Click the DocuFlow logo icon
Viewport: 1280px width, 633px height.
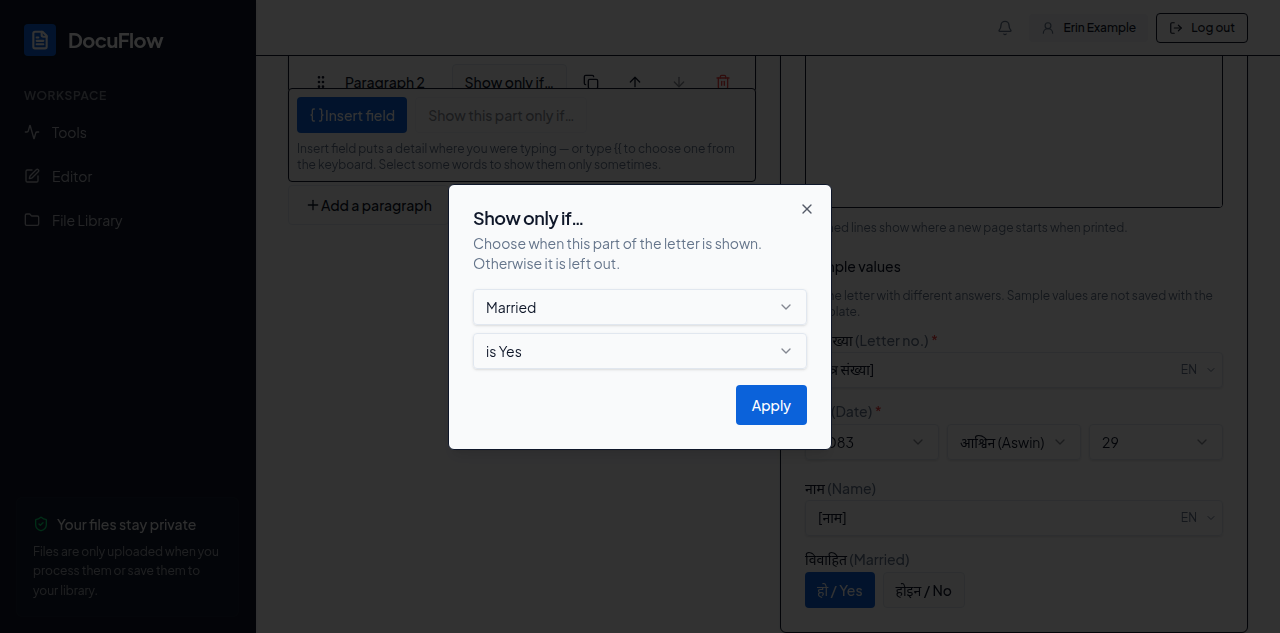click(40, 40)
